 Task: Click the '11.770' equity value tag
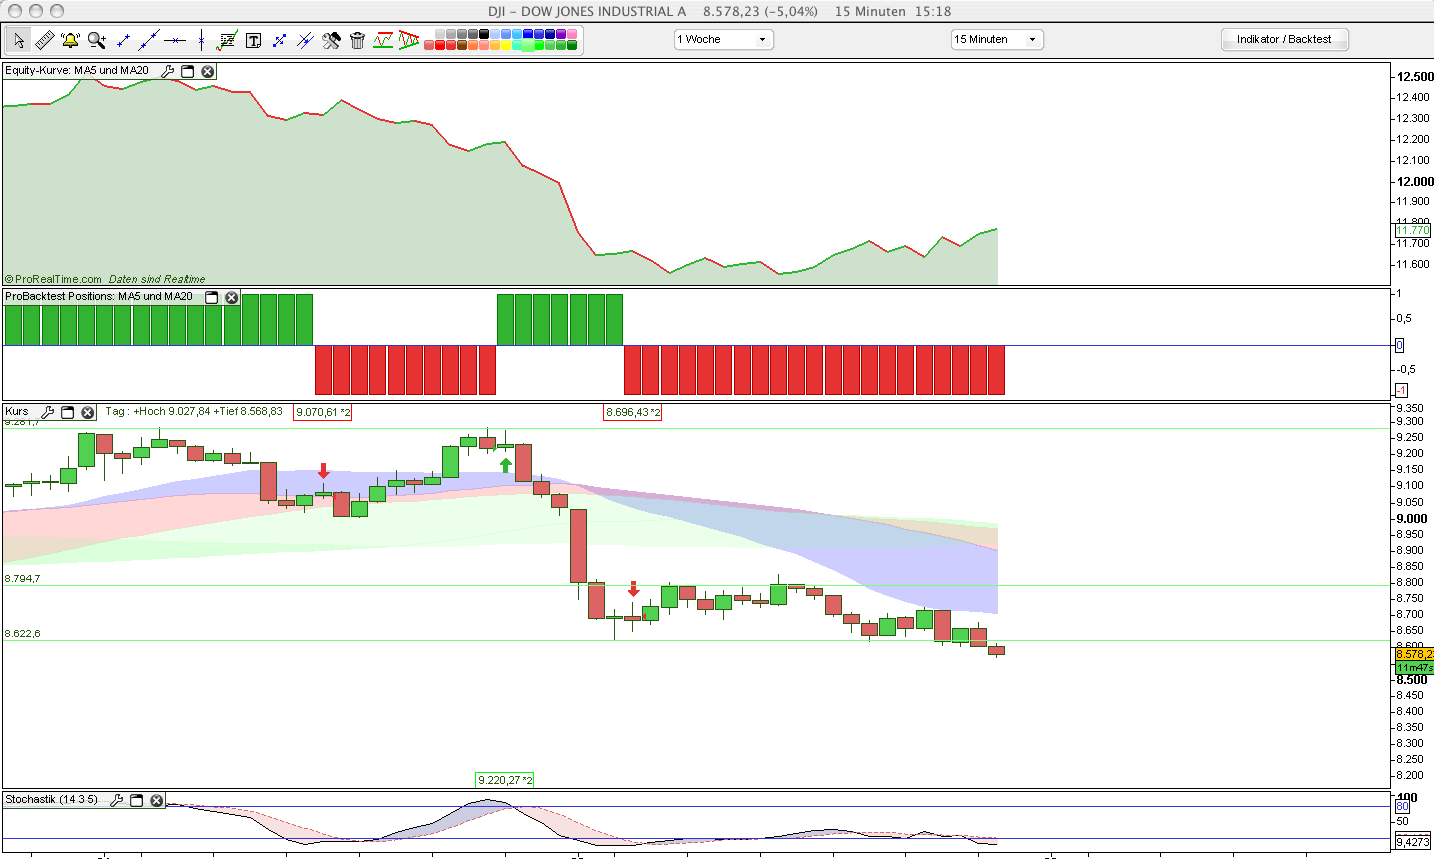[1413, 230]
